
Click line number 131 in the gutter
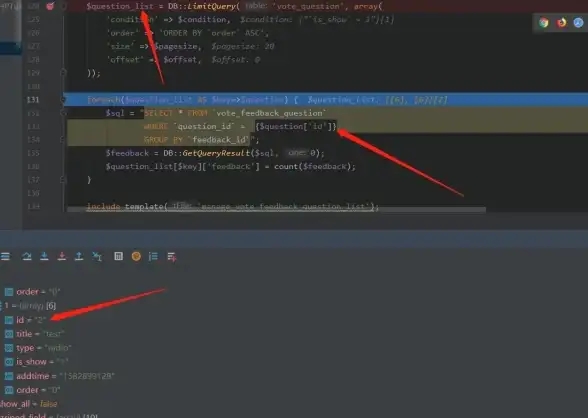[x=33, y=100]
